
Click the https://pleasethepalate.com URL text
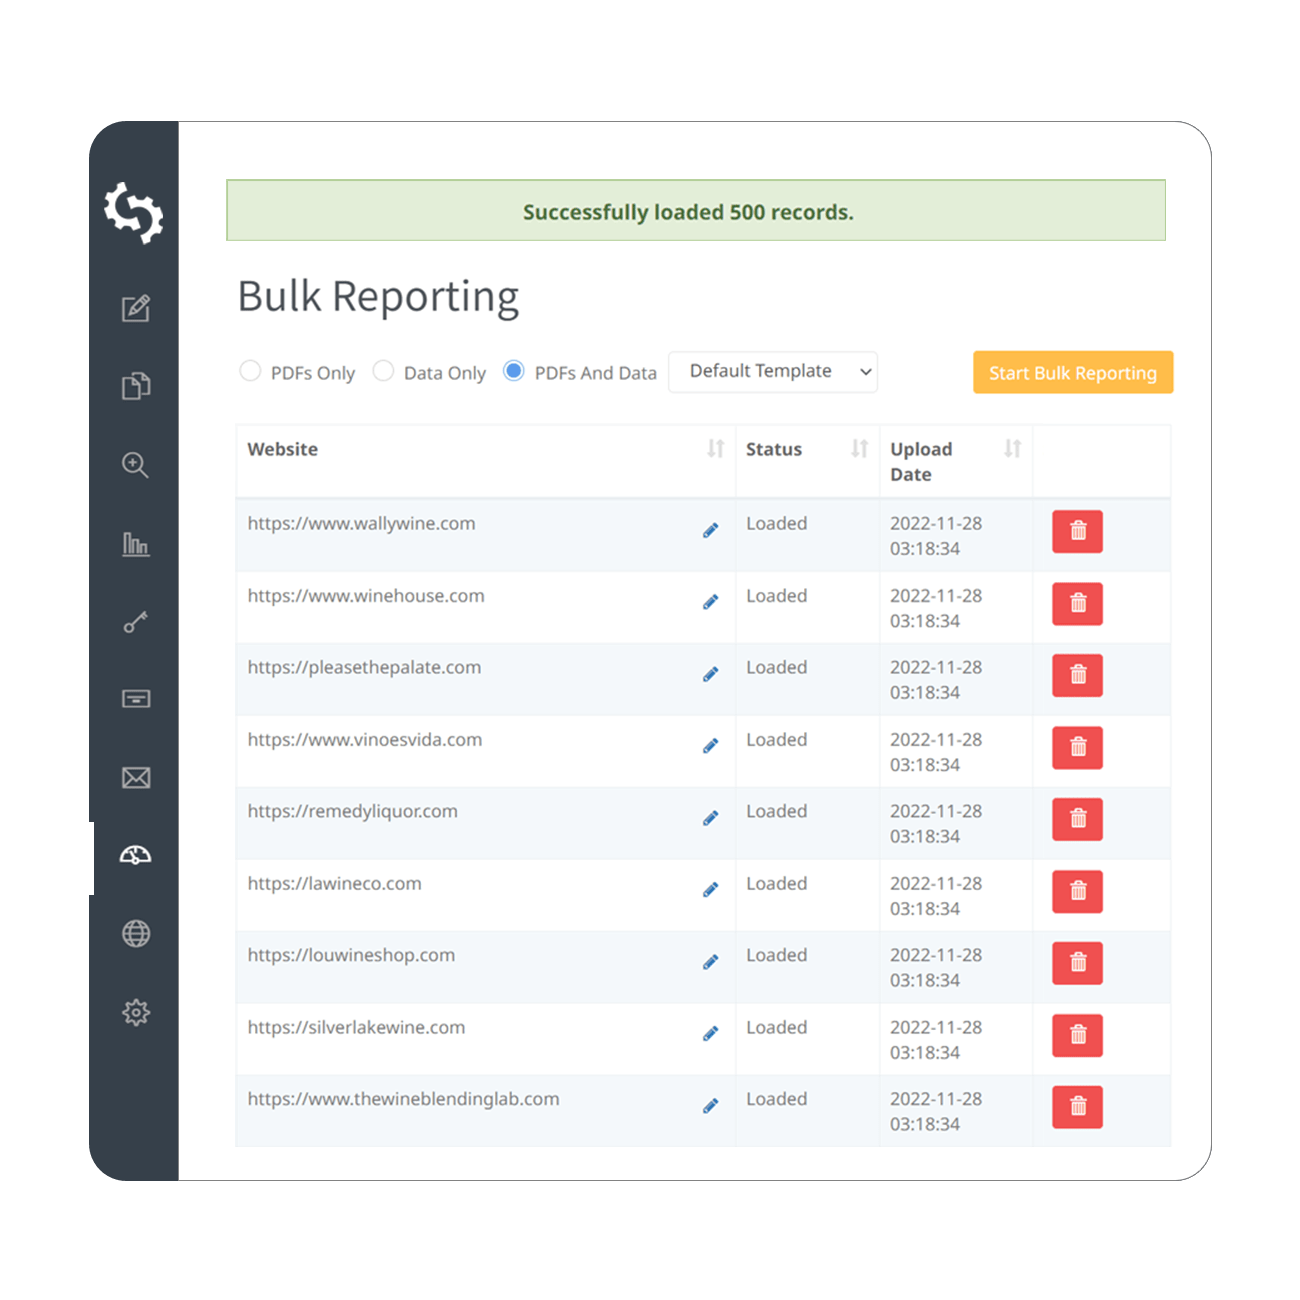(x=364, y=668)
